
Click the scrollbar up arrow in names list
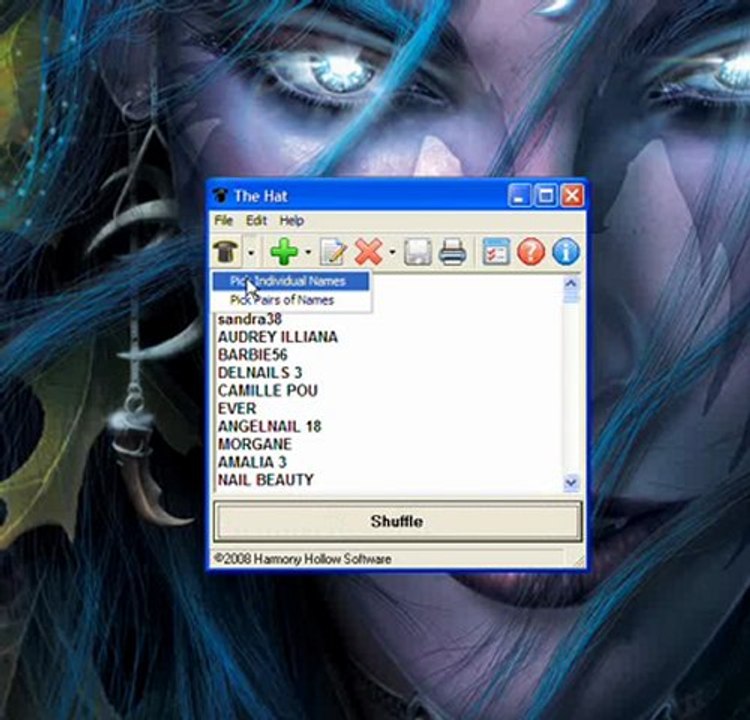(x=571, y=284)
